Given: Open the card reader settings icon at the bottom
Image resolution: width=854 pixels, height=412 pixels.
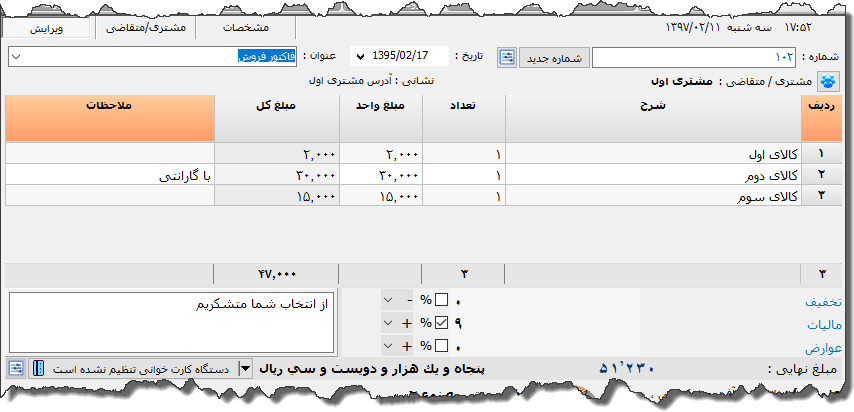Looking at the screenshot, I should (16, 368).
